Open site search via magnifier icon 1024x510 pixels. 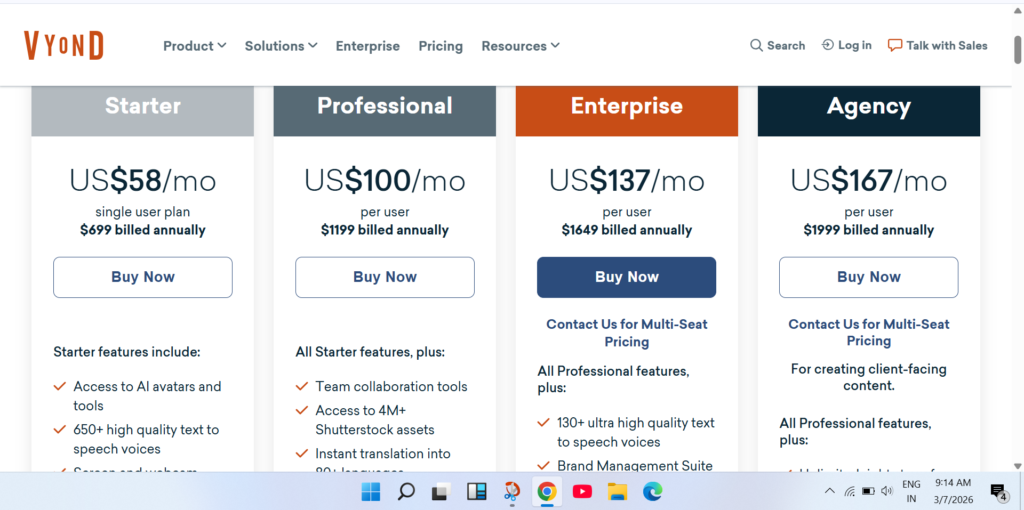[756, 45]
